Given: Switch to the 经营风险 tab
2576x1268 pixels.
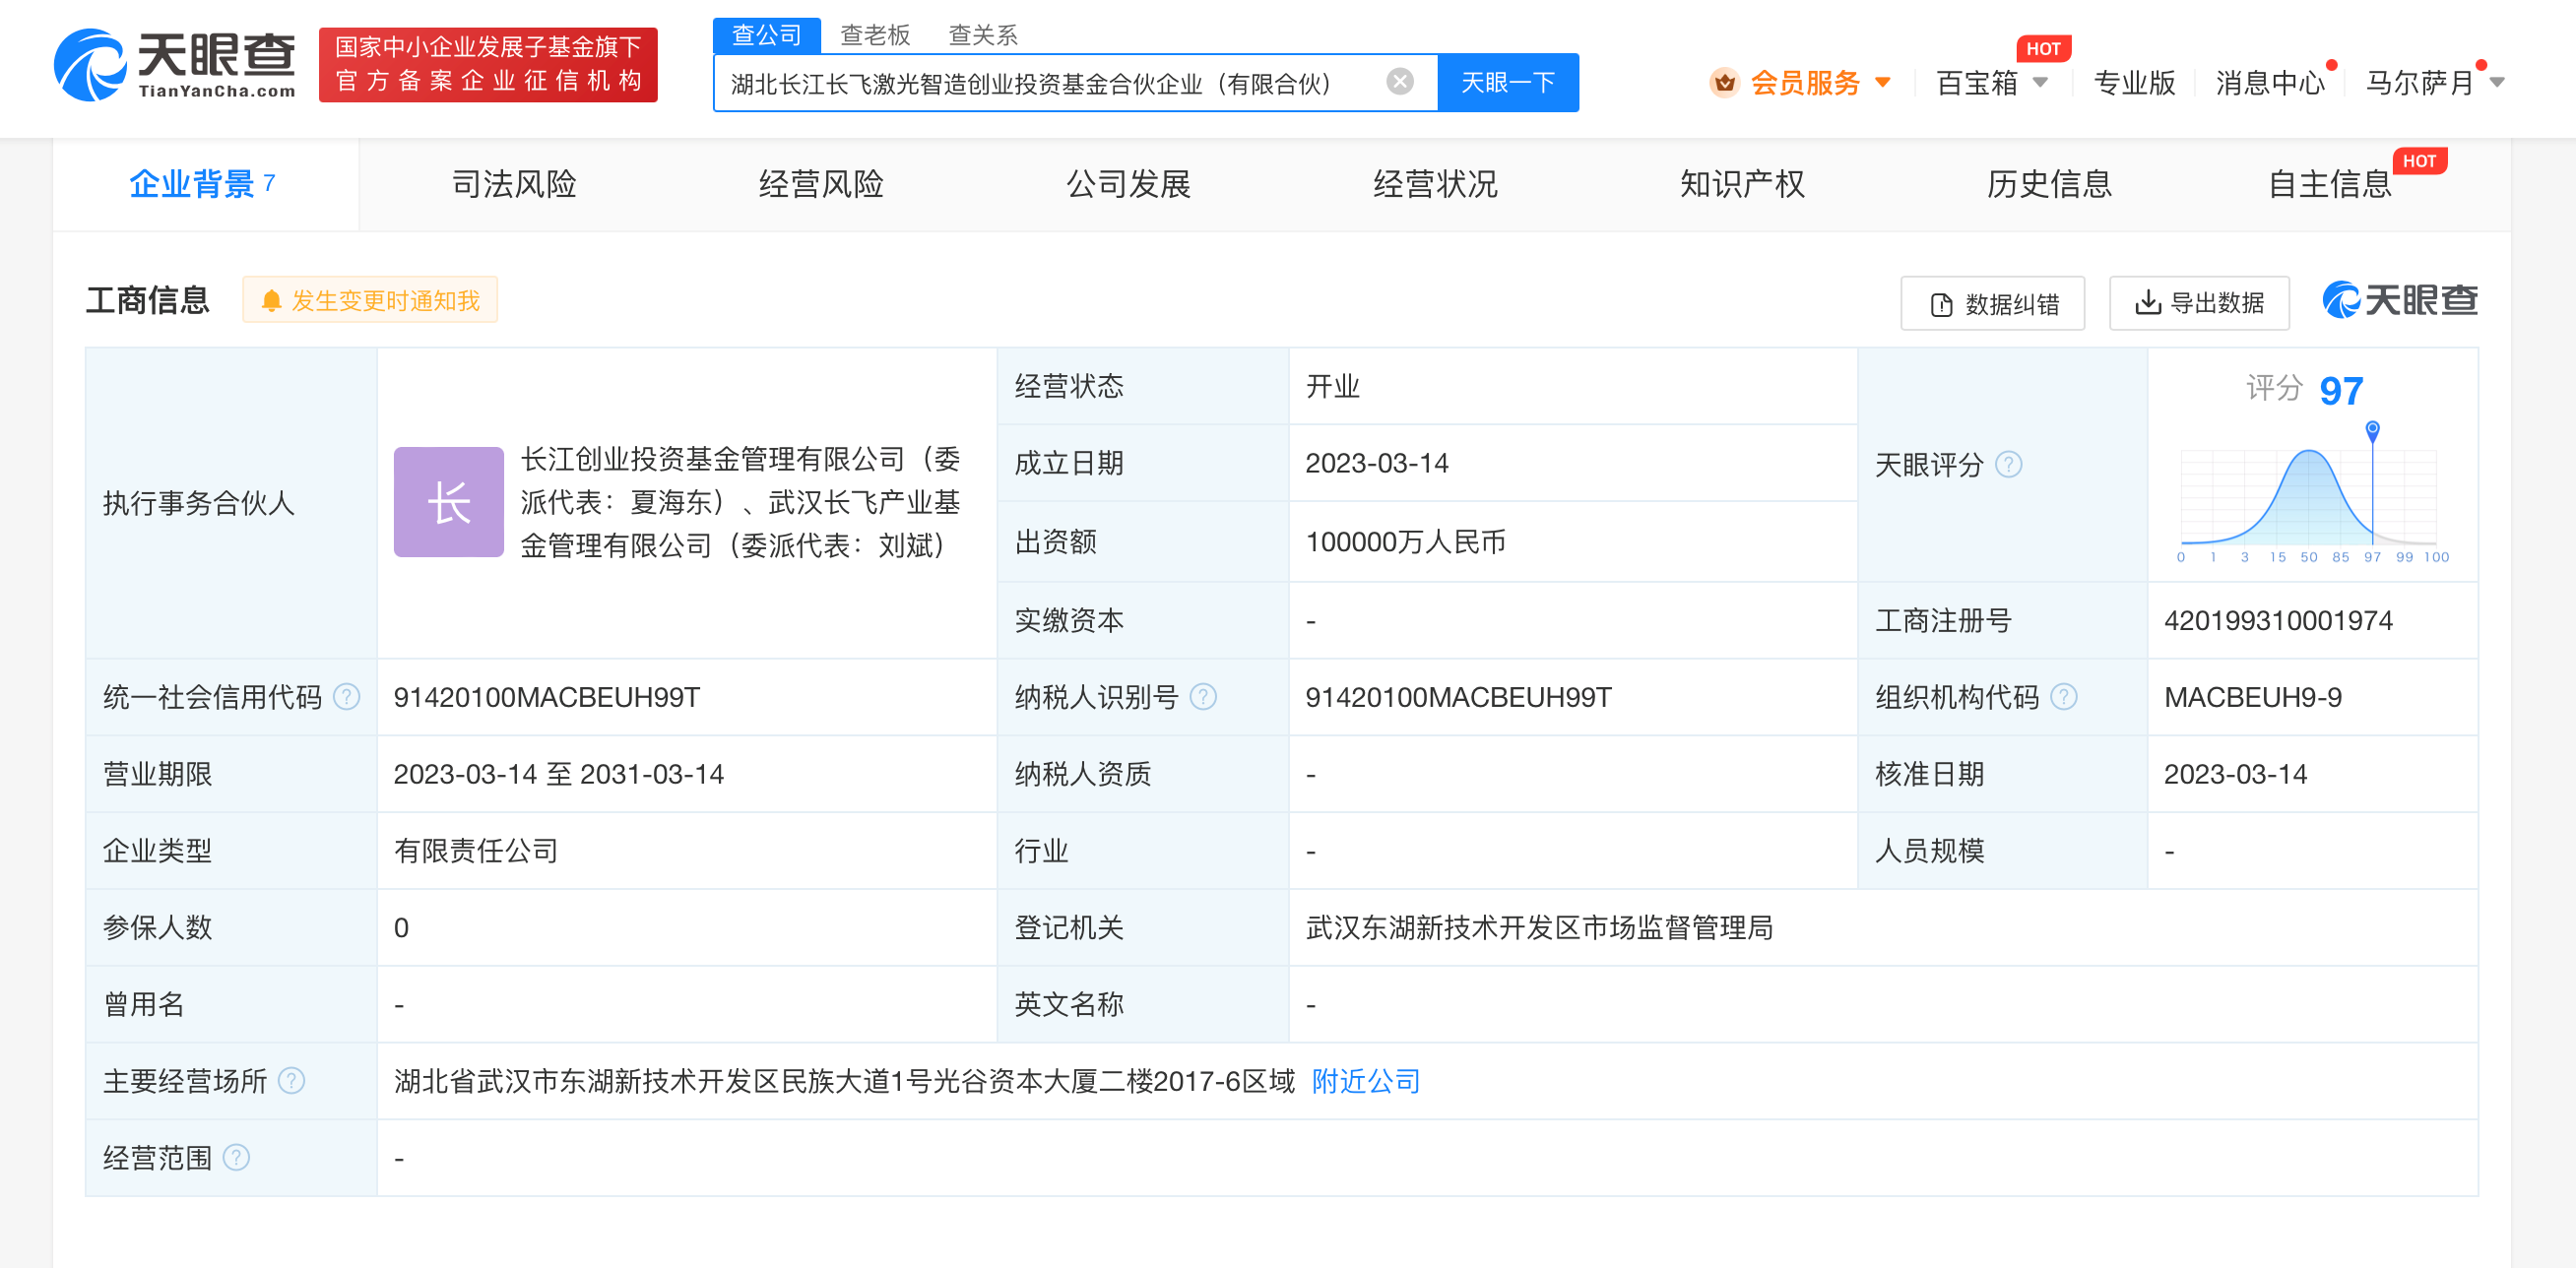Looking at the screenshot, I should [x=821, y=184].
